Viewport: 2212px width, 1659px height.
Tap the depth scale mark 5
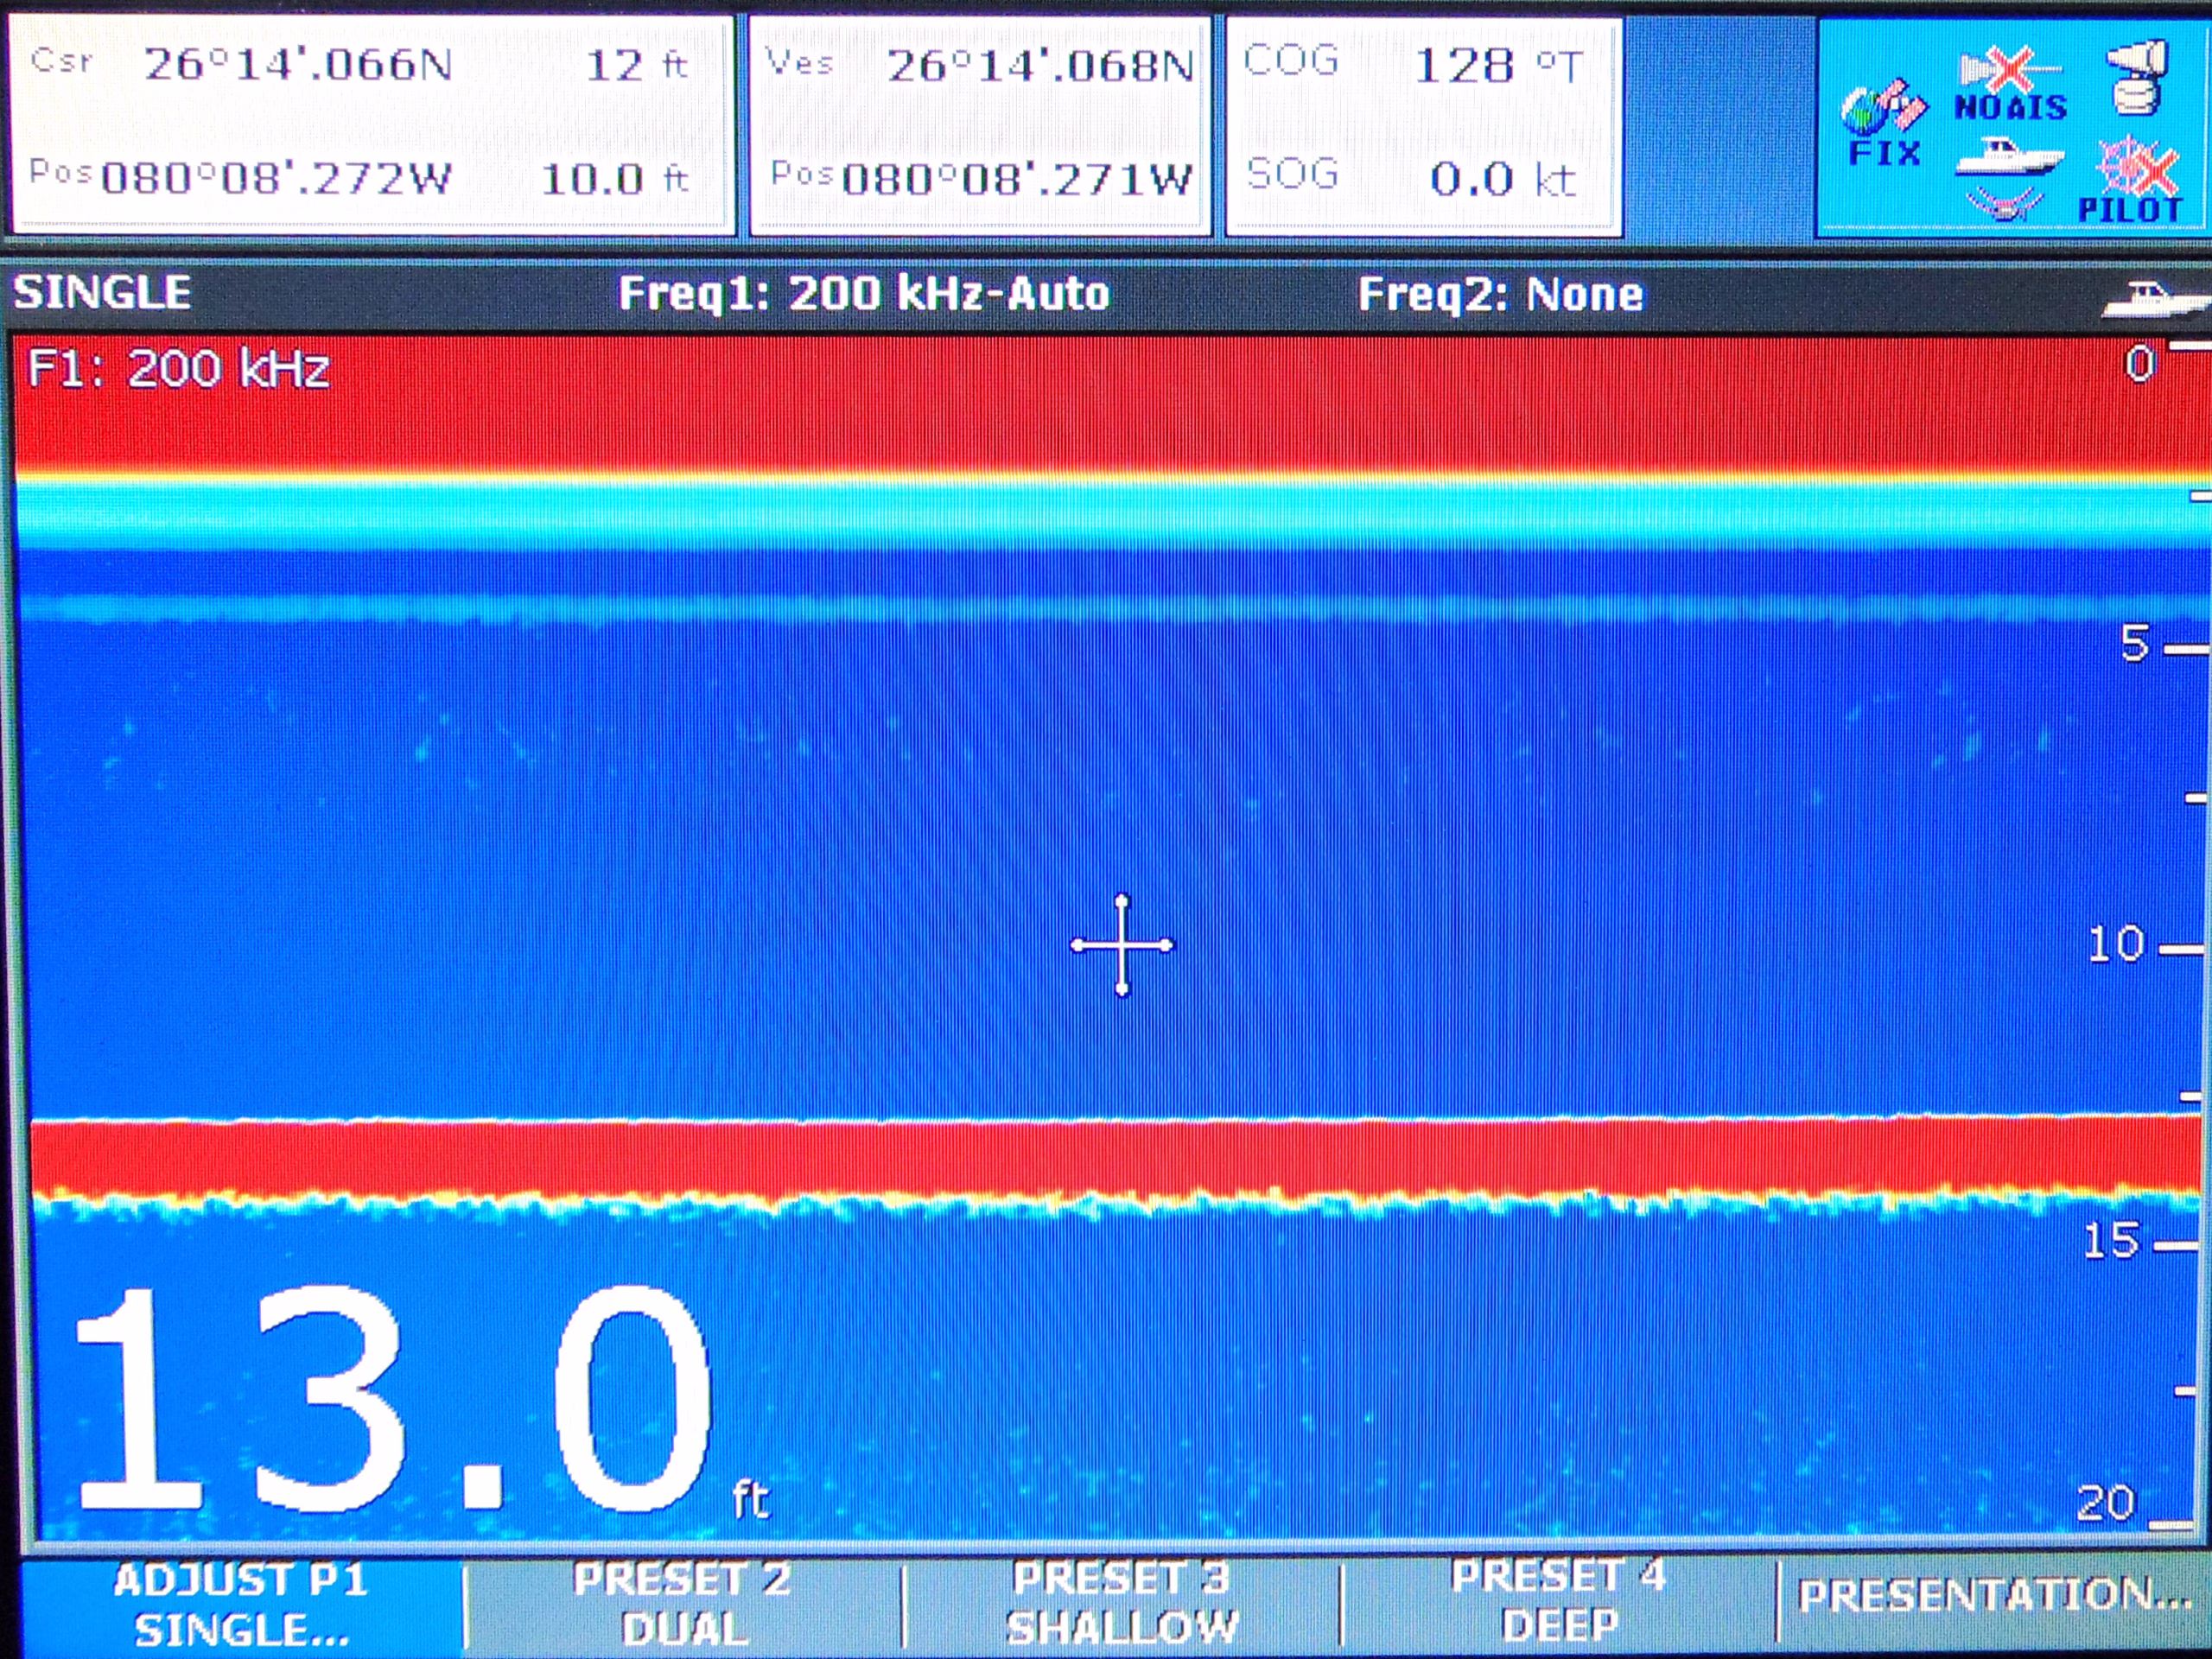(2134, 643)
